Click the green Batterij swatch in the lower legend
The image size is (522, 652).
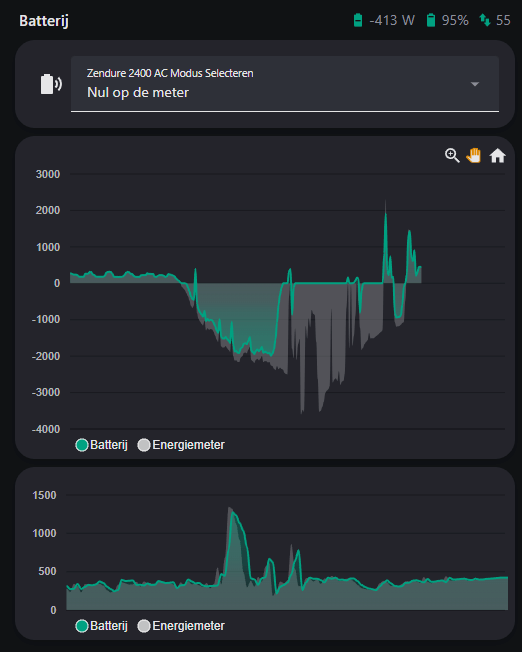pos(82,626)
